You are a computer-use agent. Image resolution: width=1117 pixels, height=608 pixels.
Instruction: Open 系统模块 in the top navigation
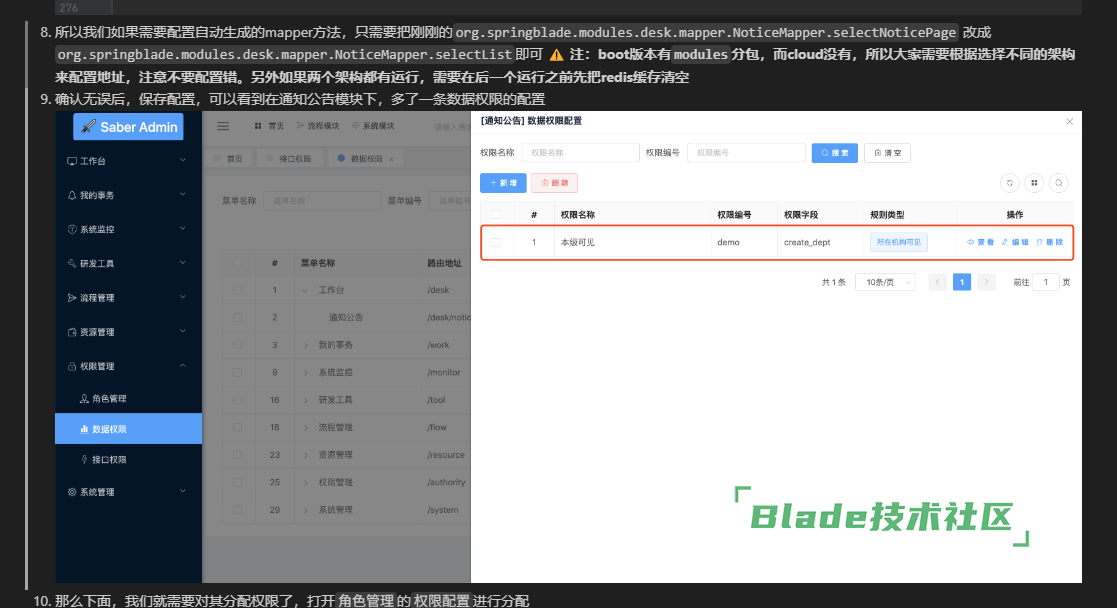(373, 126)
